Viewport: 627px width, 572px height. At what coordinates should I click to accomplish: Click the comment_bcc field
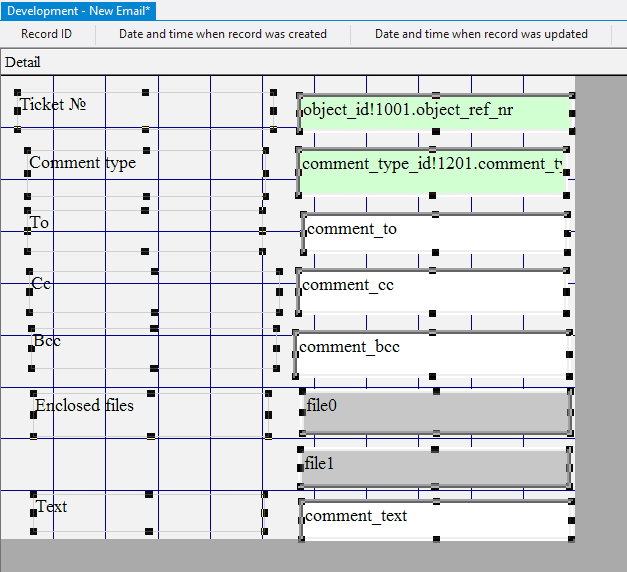tap(433, 352)
